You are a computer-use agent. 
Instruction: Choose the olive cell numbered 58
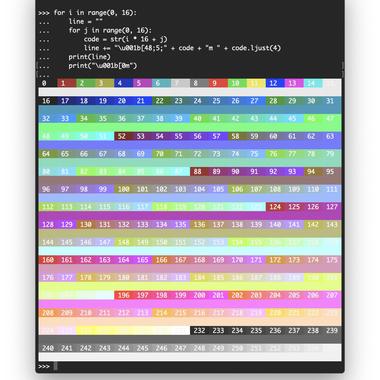237,136
